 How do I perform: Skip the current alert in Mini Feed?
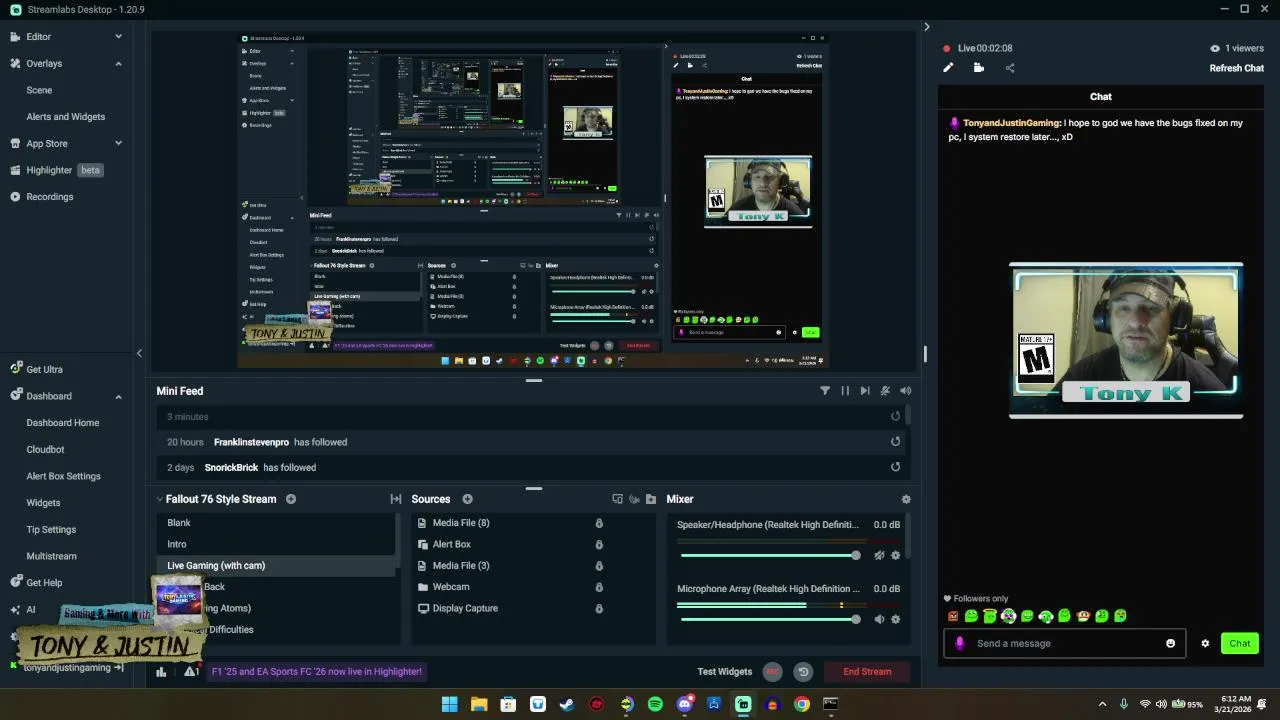click(865, 391)
